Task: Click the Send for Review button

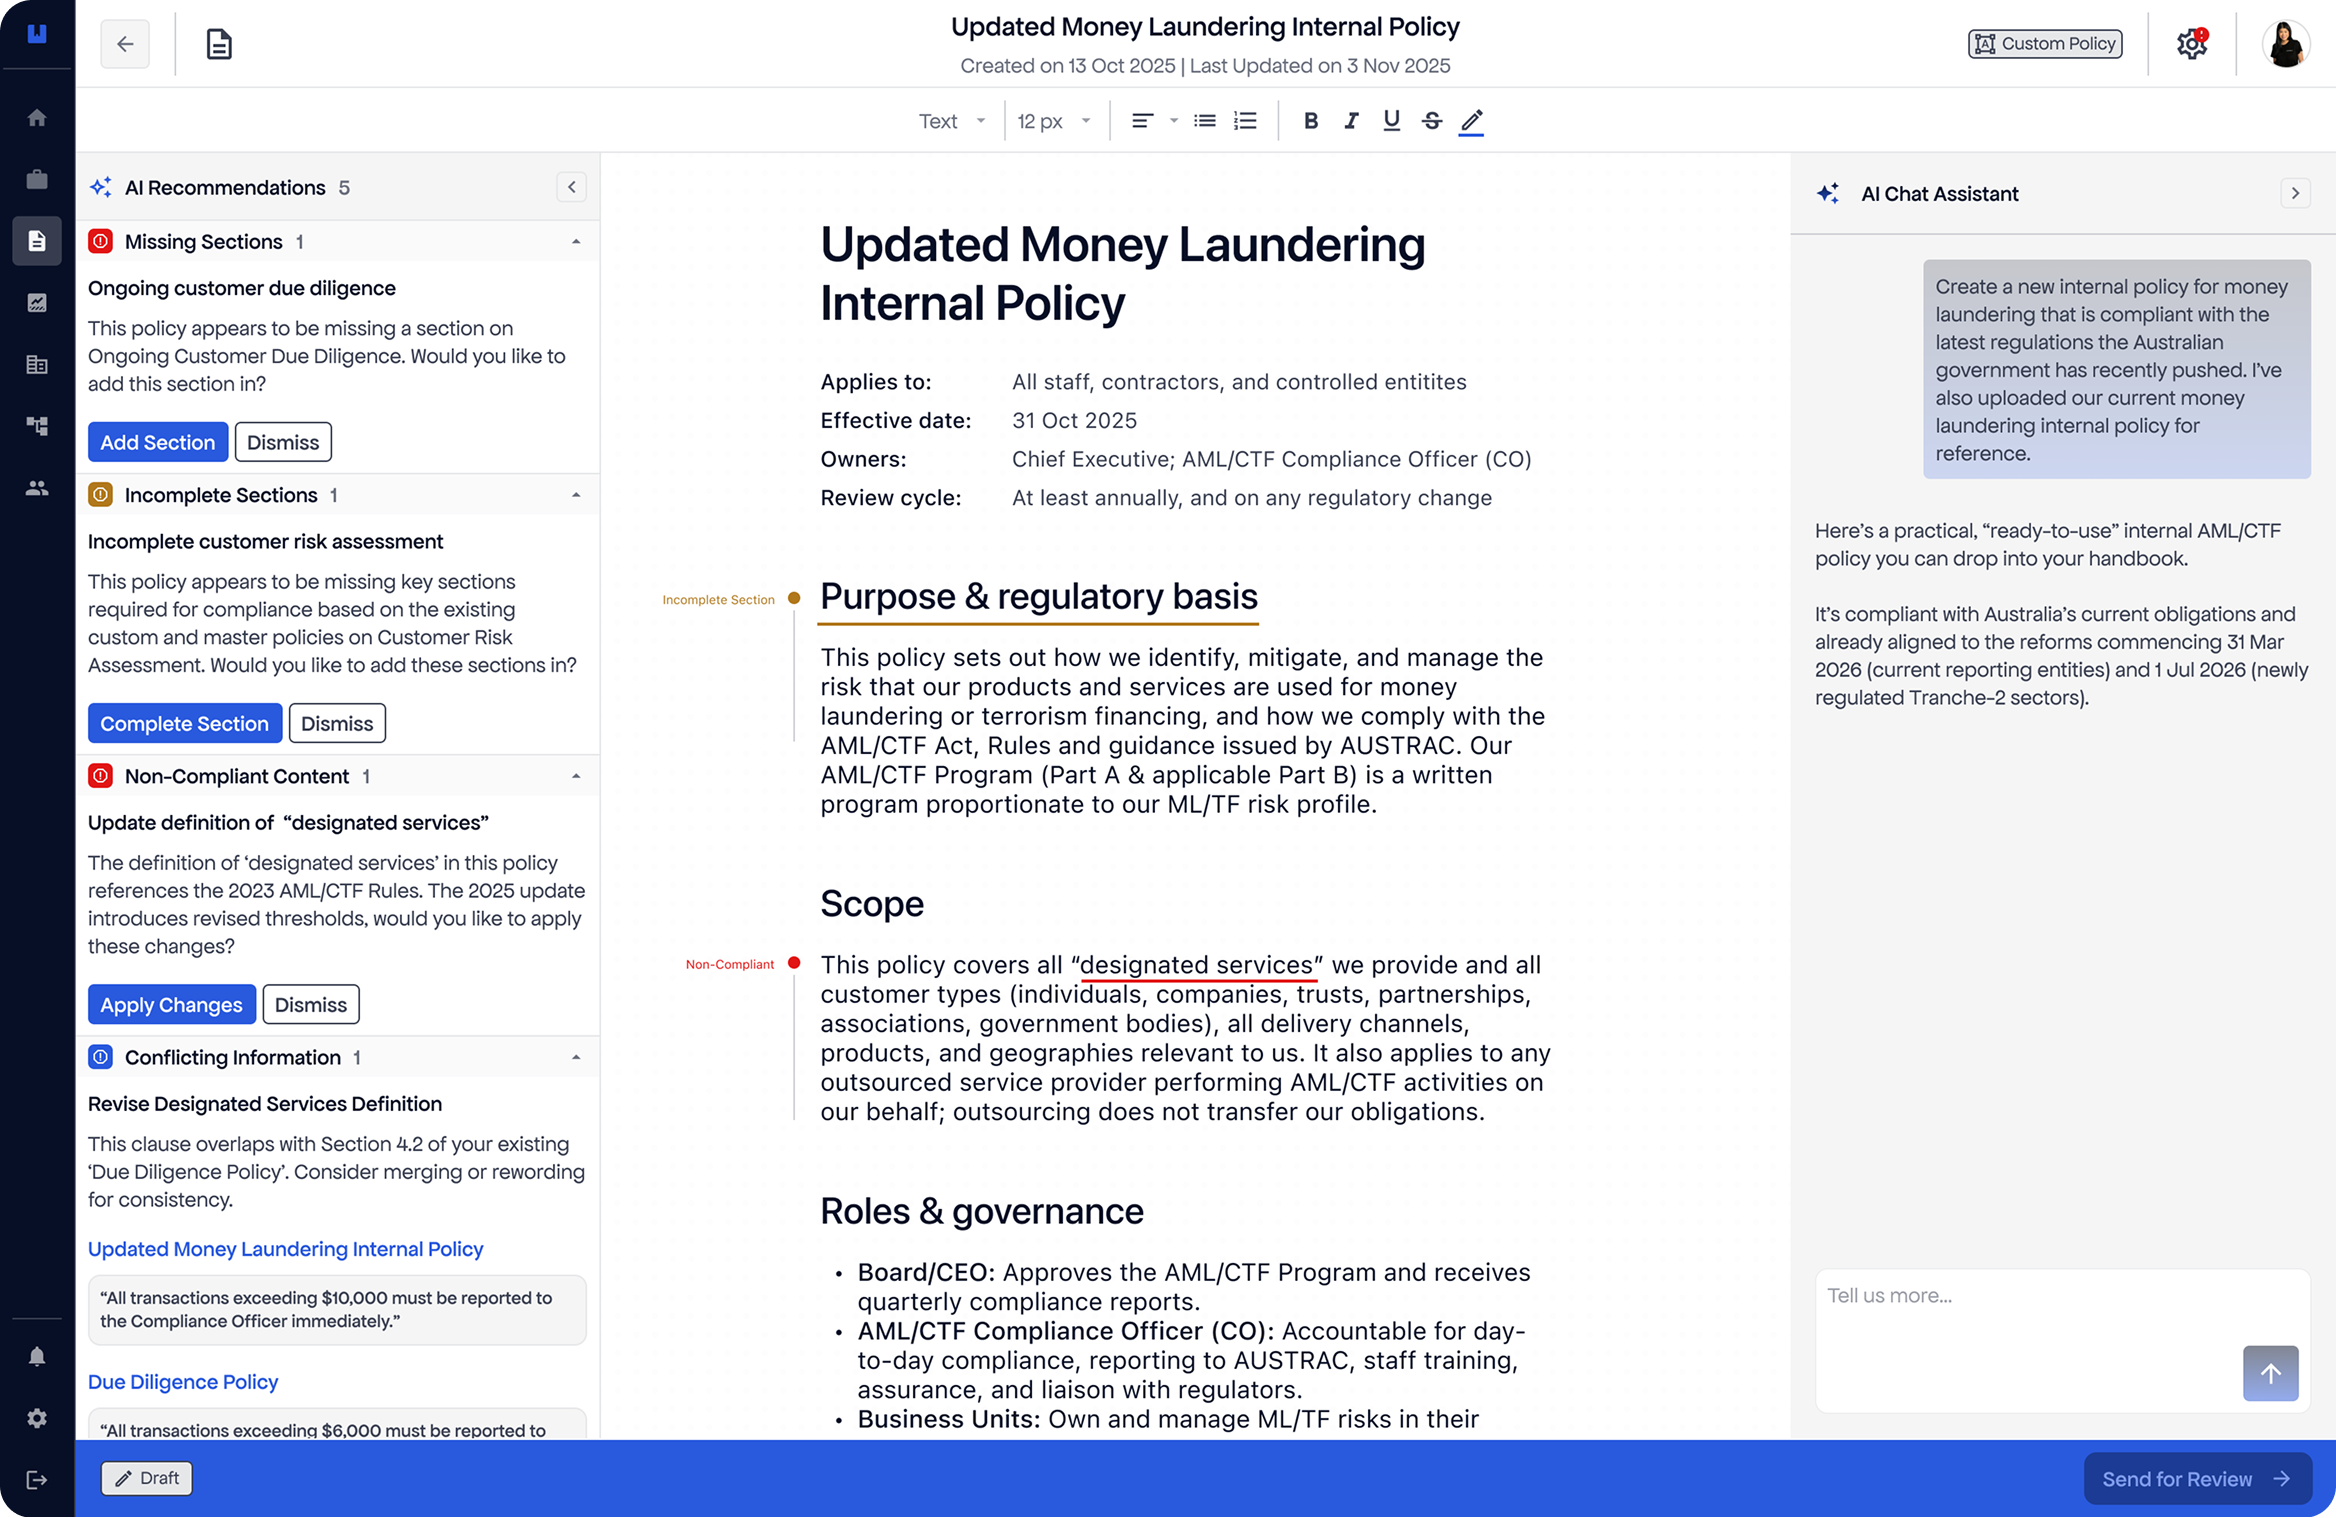Action: click(2197, 1479)
